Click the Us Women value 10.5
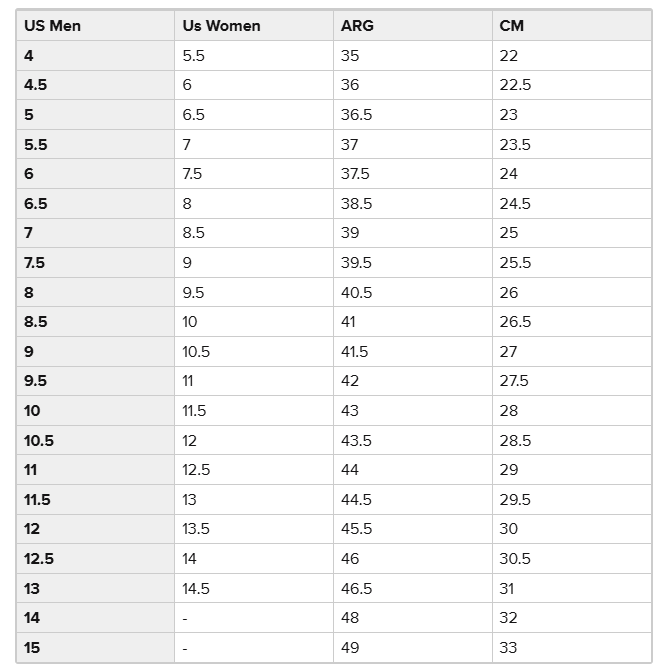 (196, 352)
